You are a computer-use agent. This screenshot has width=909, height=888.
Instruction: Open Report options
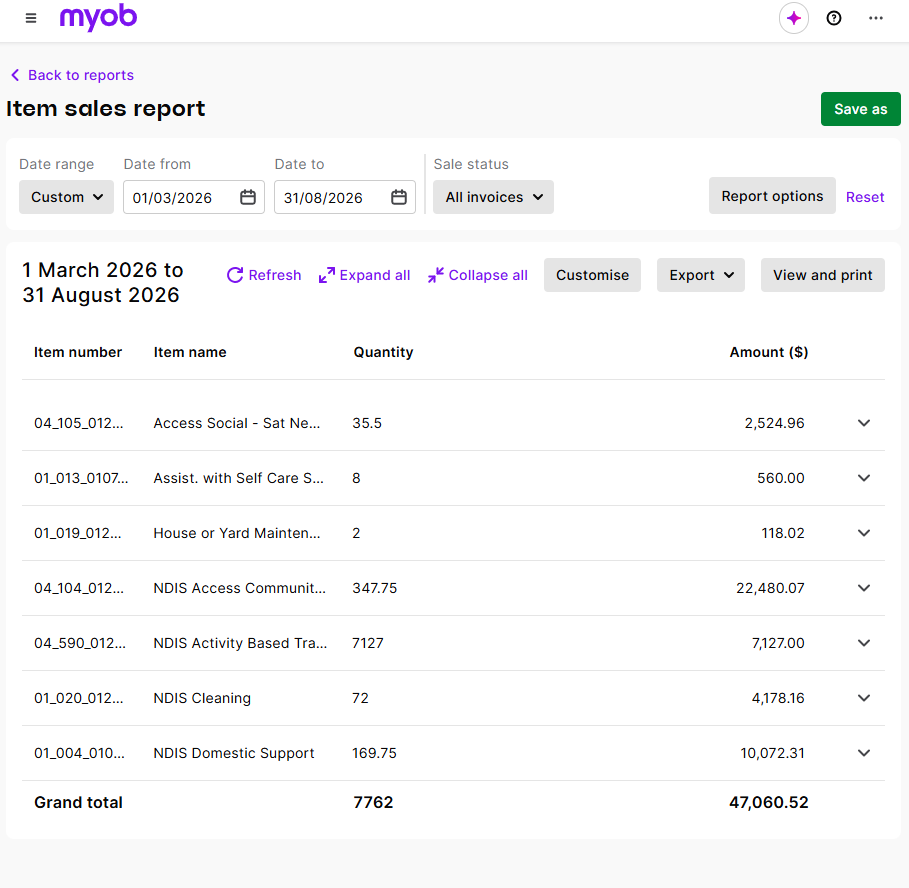coord(772,196)
